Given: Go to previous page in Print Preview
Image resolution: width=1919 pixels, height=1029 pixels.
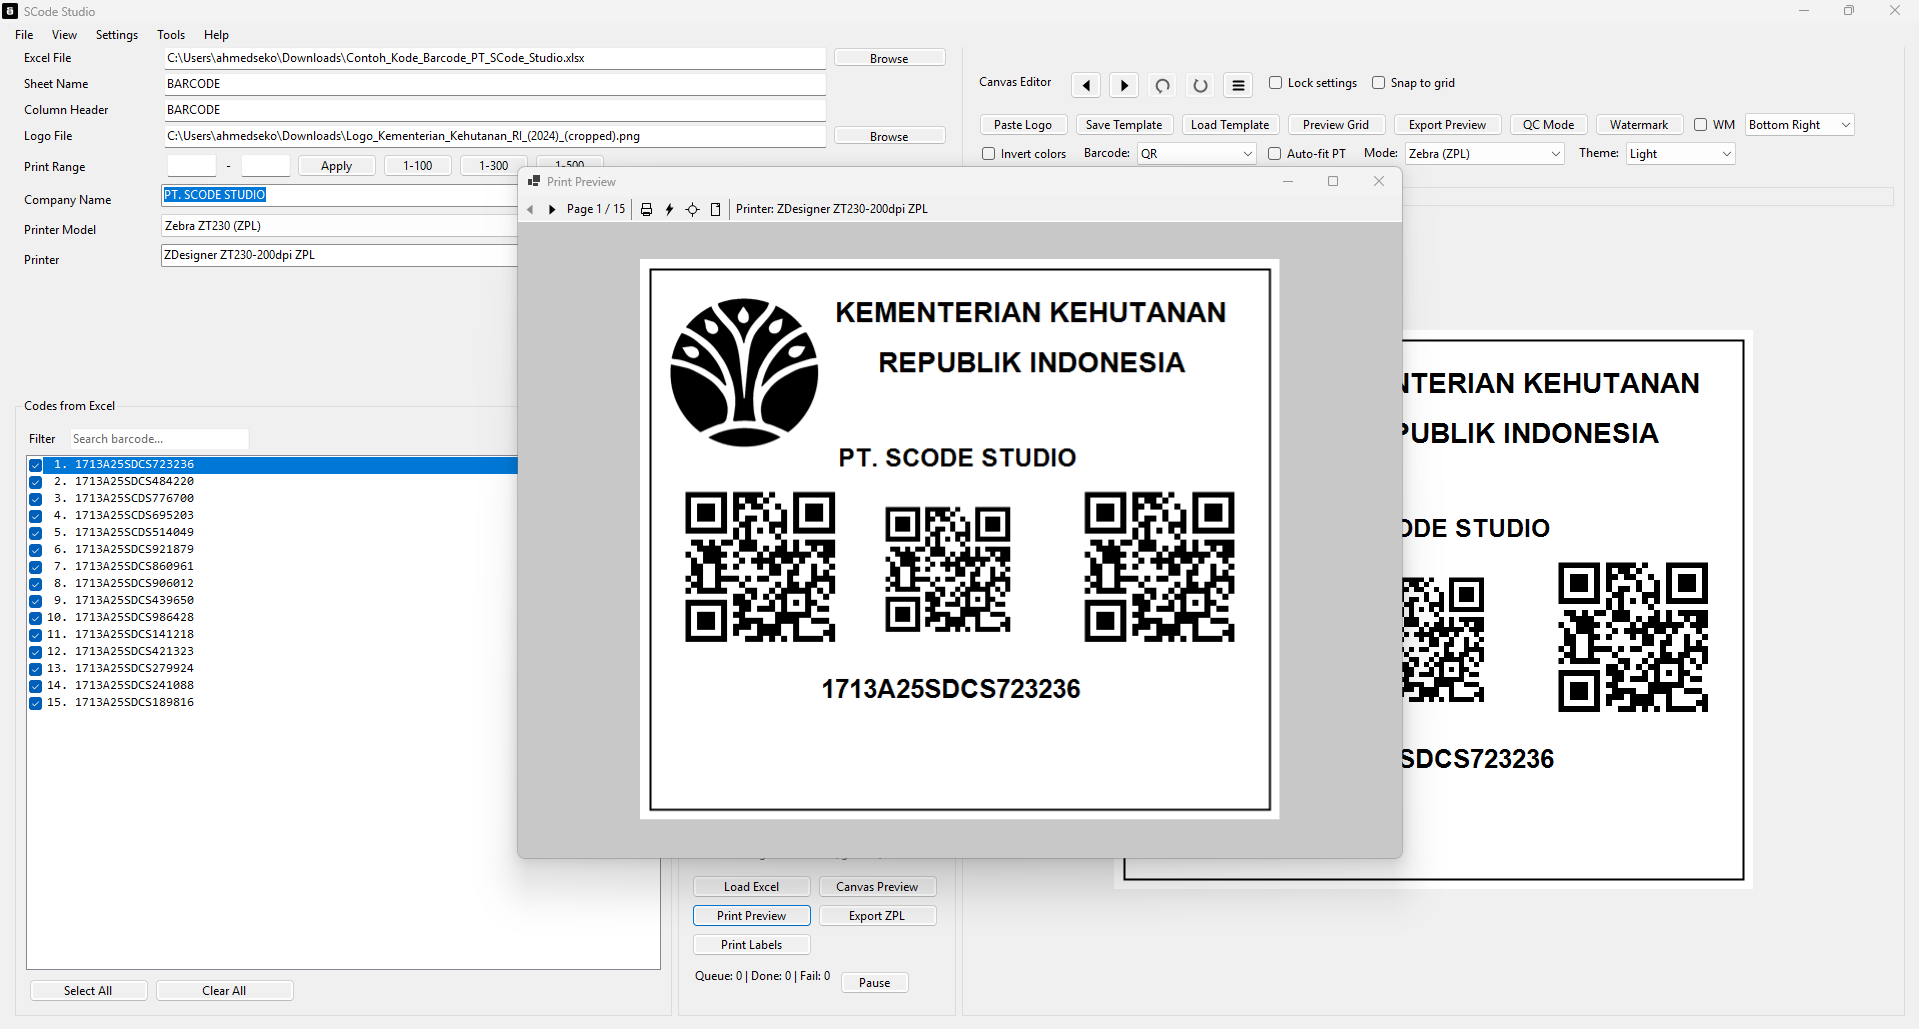Looking at the screenshot, I should pyautogui.click(x=530, y=209).
